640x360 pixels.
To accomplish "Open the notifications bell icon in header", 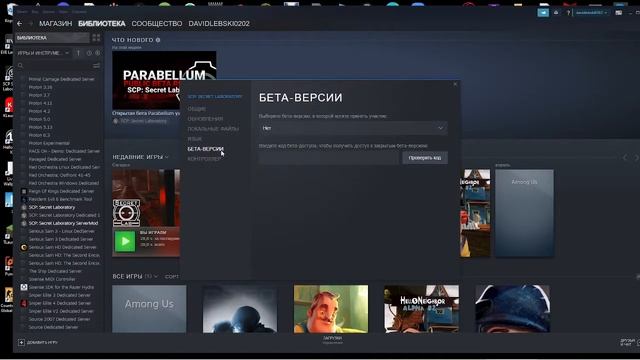I will (556, 13).
